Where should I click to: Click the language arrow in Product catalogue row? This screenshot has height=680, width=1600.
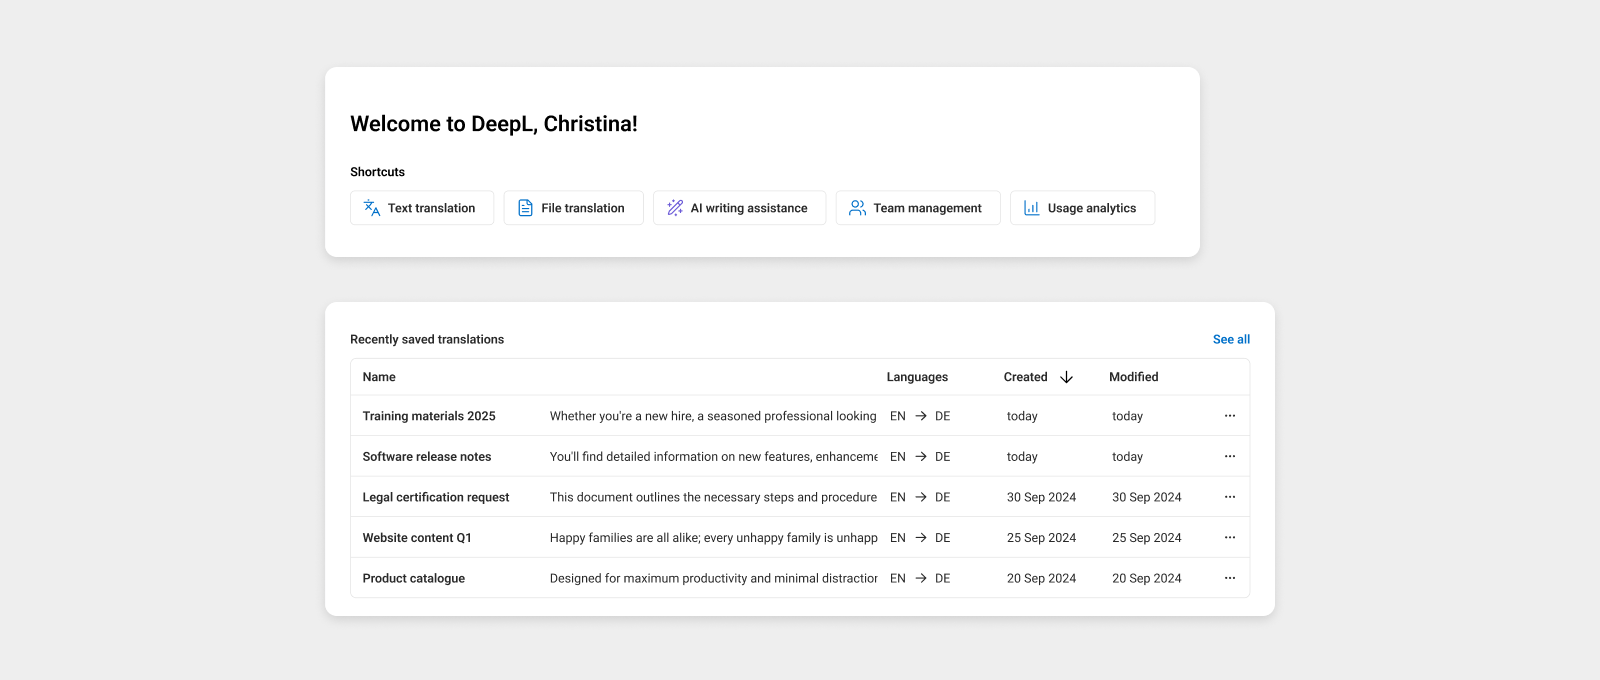[921, 578]
